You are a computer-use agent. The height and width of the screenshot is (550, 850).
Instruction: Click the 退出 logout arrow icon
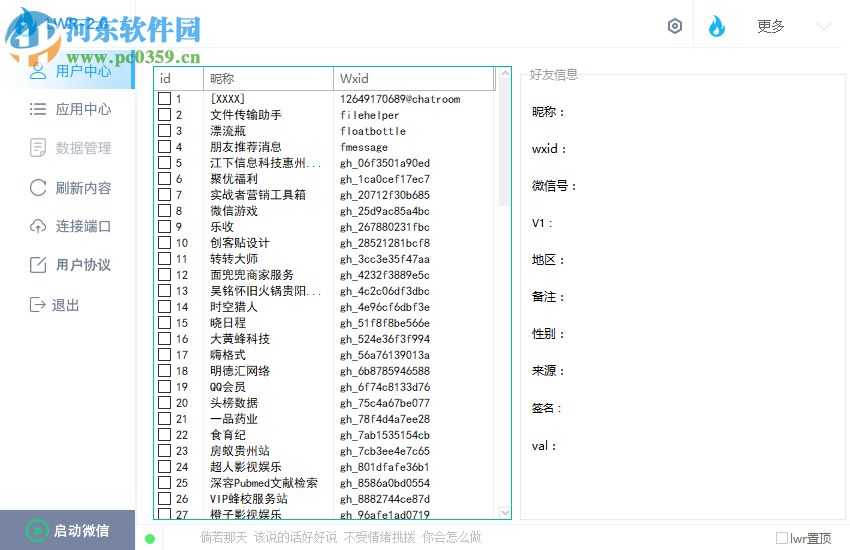37,305
